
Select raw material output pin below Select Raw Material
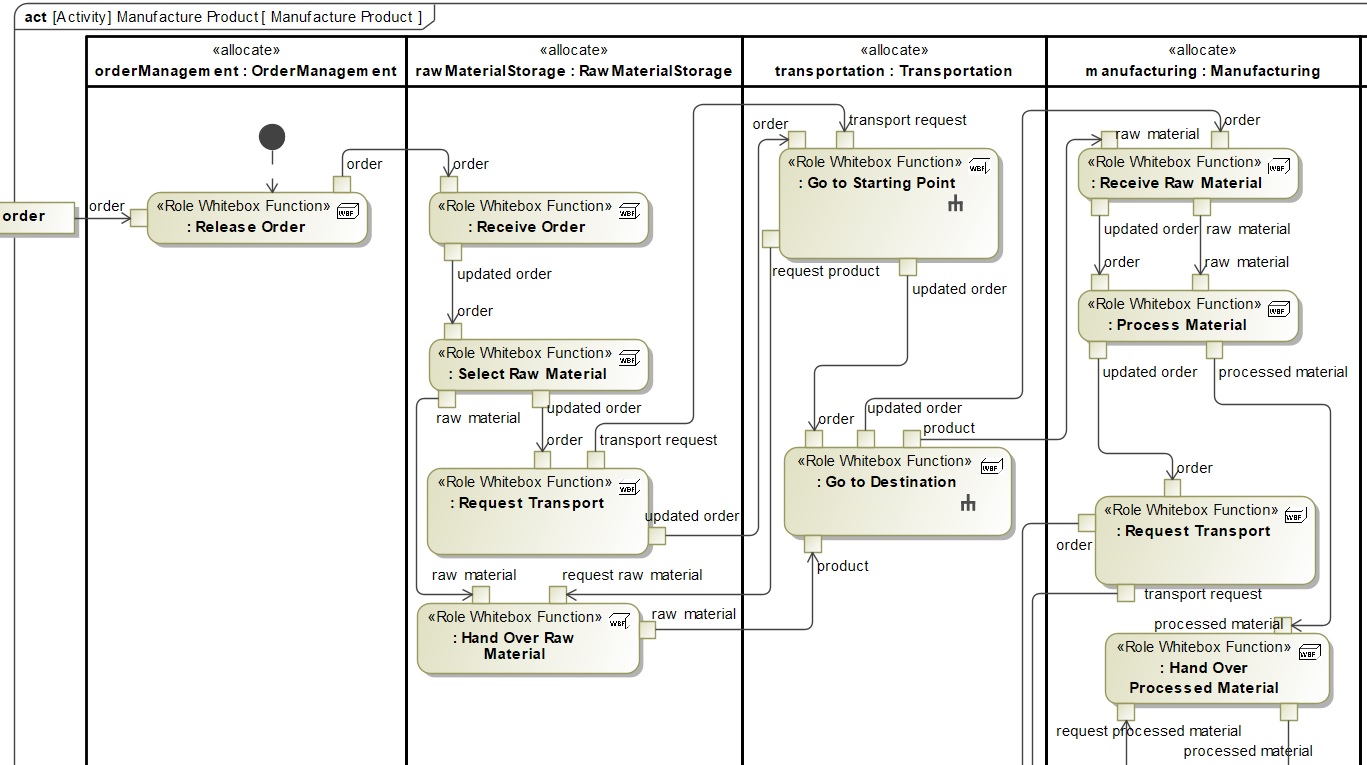pos(447,399)
